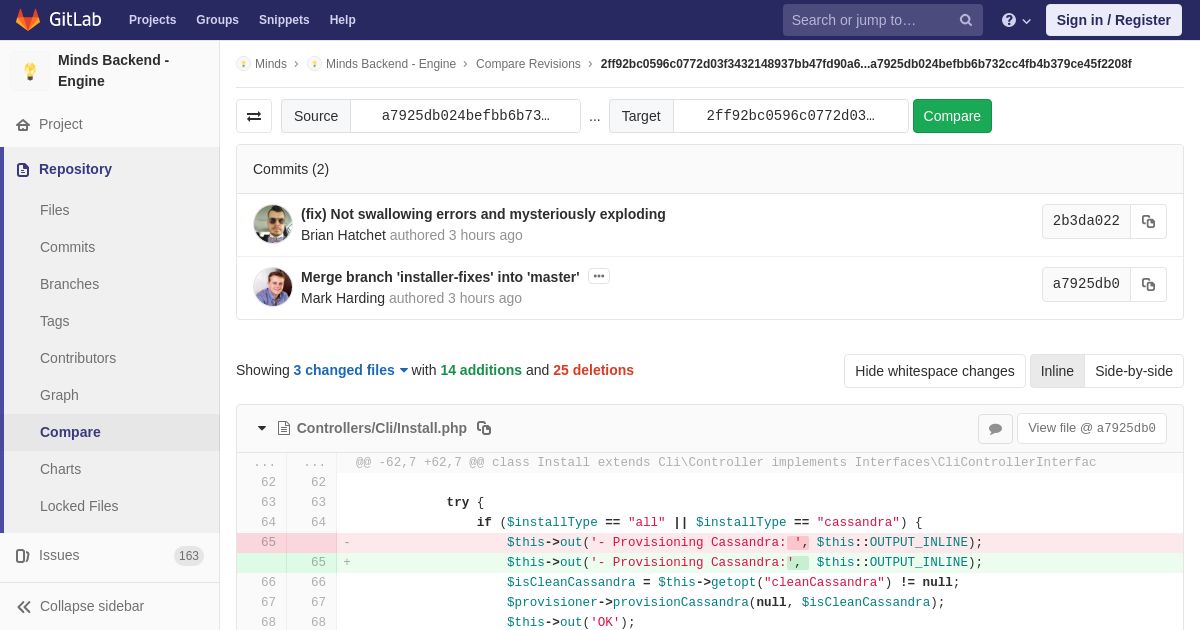Click Sign in / Register

[1114, 20]
